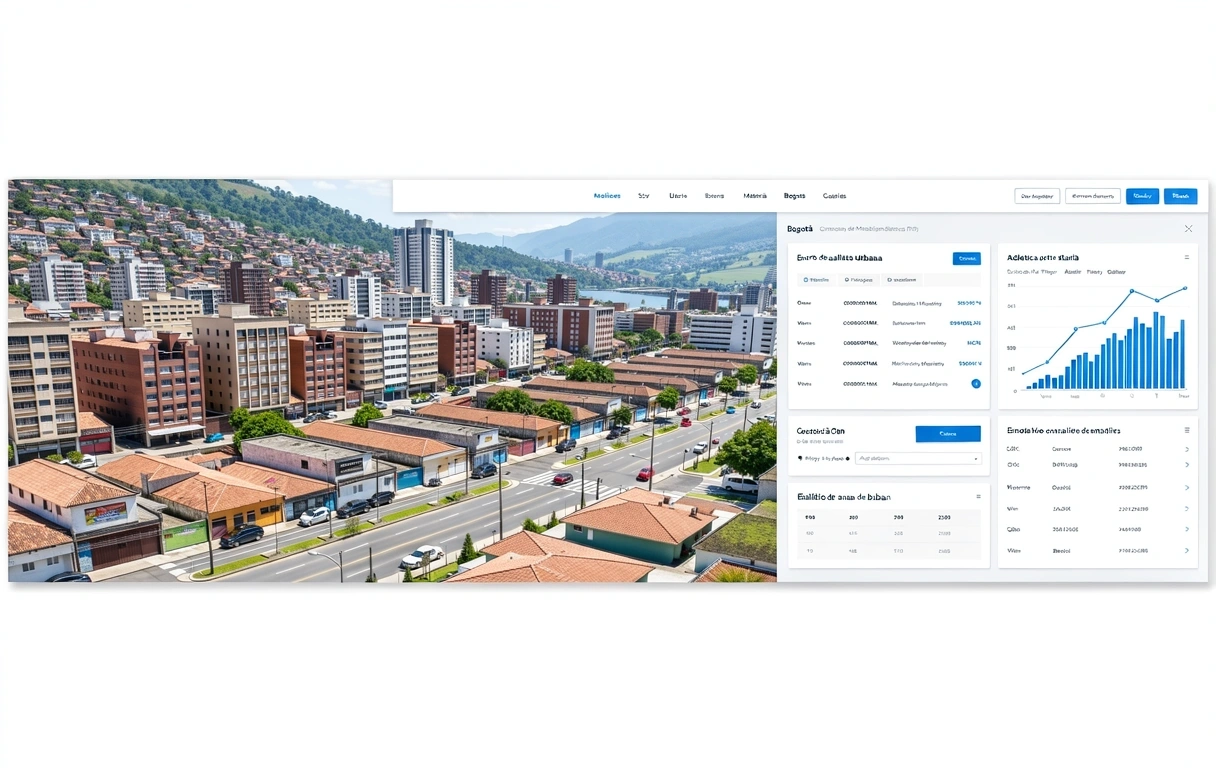
Task: Open the menu icon on the Análisis de banda table
Action: [978, 496]
